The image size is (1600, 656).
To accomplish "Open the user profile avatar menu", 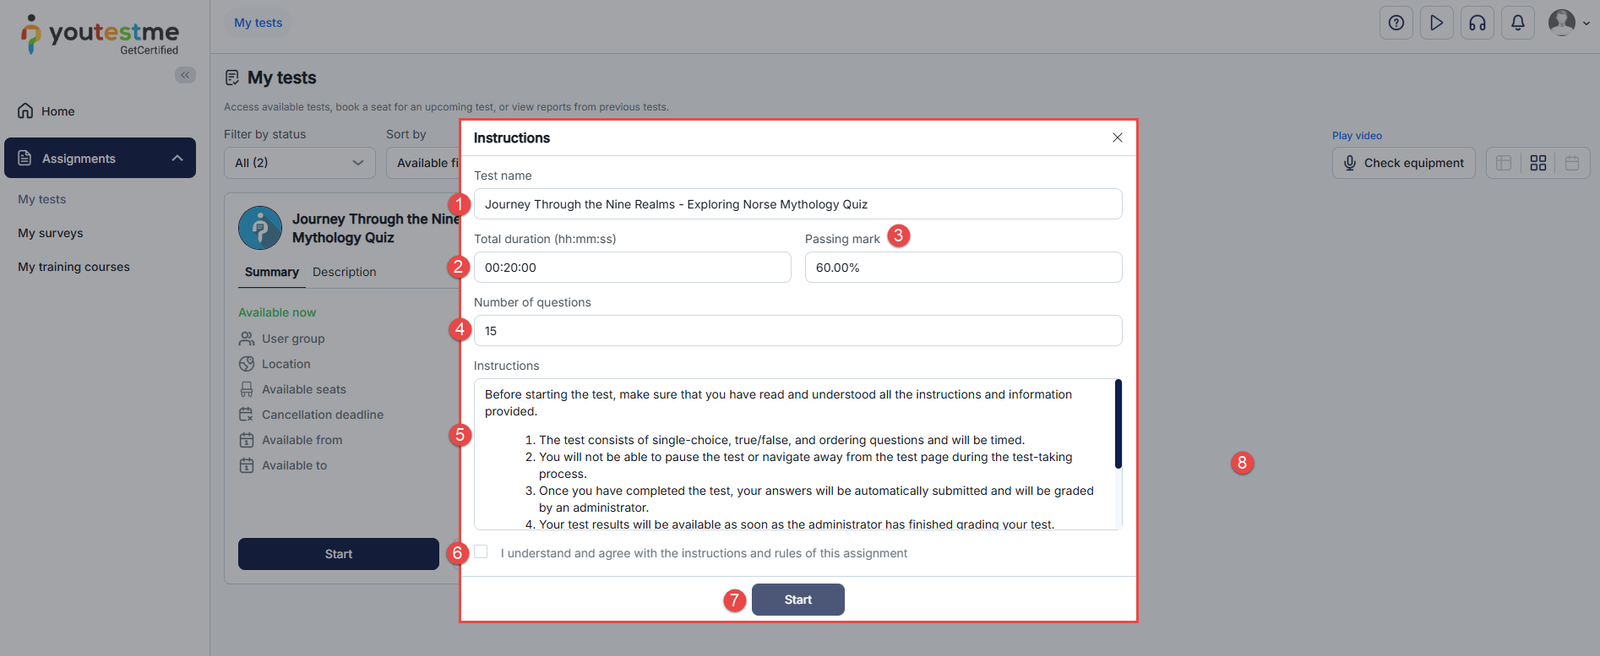I will 1567,23.
